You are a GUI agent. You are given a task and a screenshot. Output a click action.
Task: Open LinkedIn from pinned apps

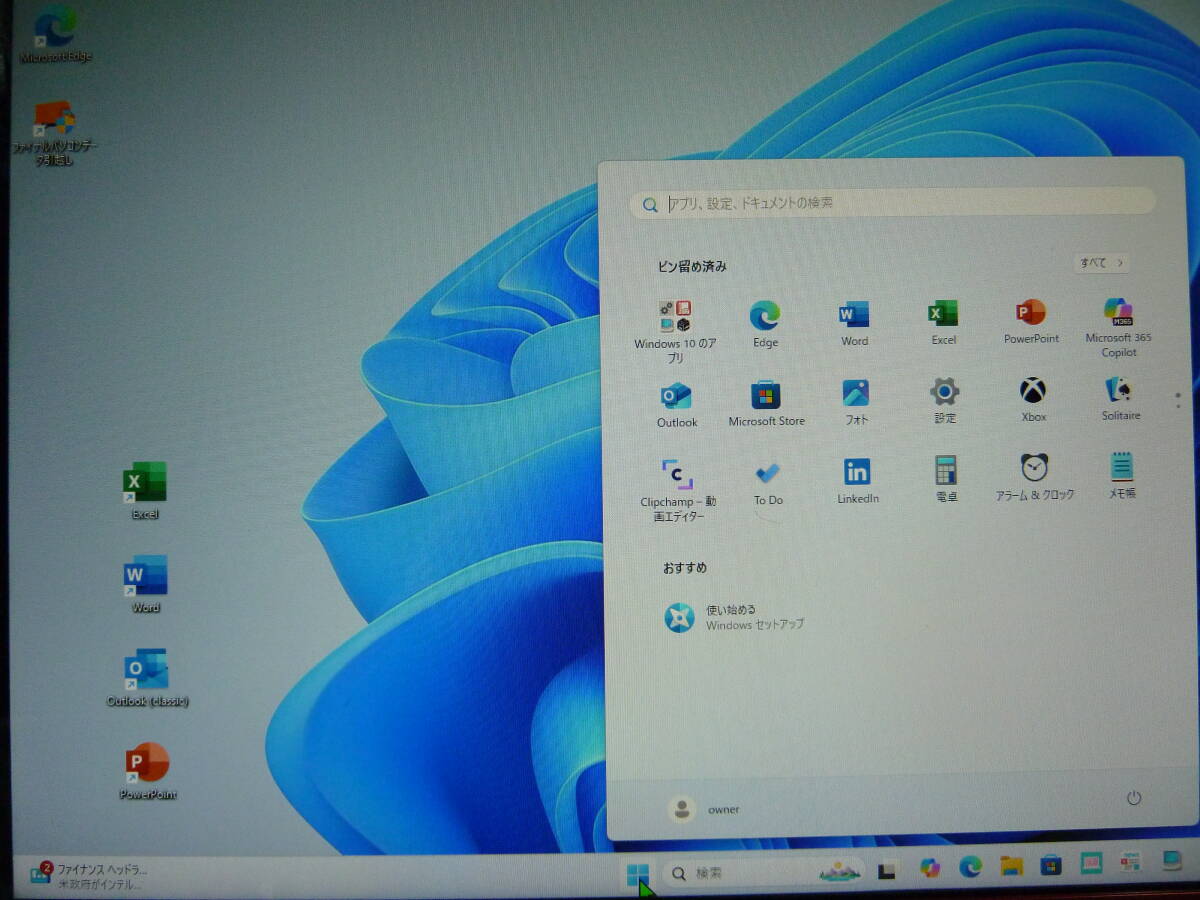857,481
